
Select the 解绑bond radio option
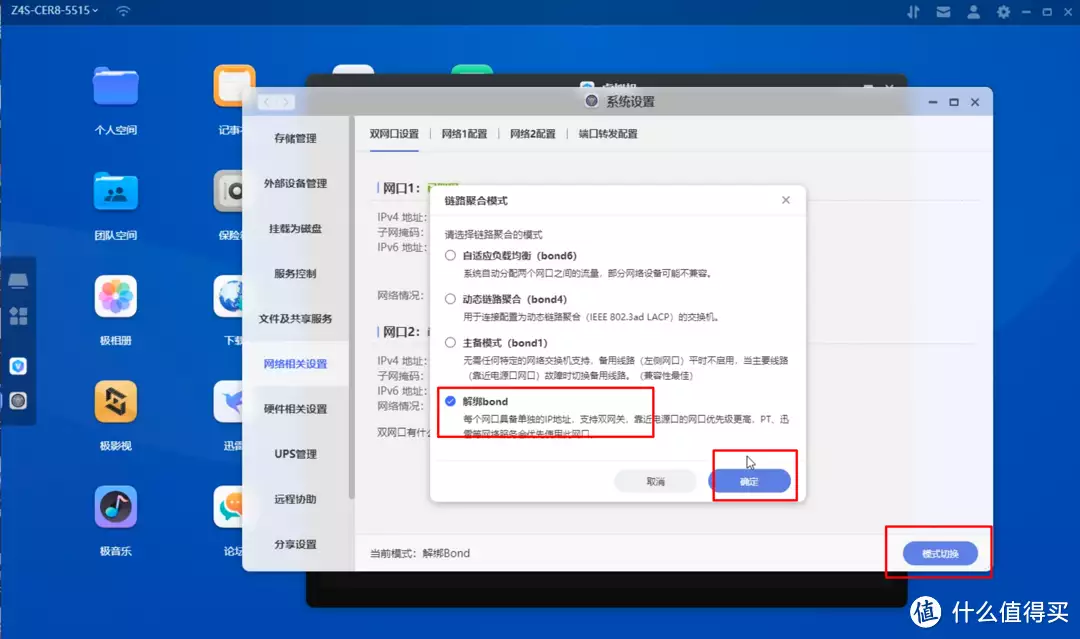click(450, 401)
